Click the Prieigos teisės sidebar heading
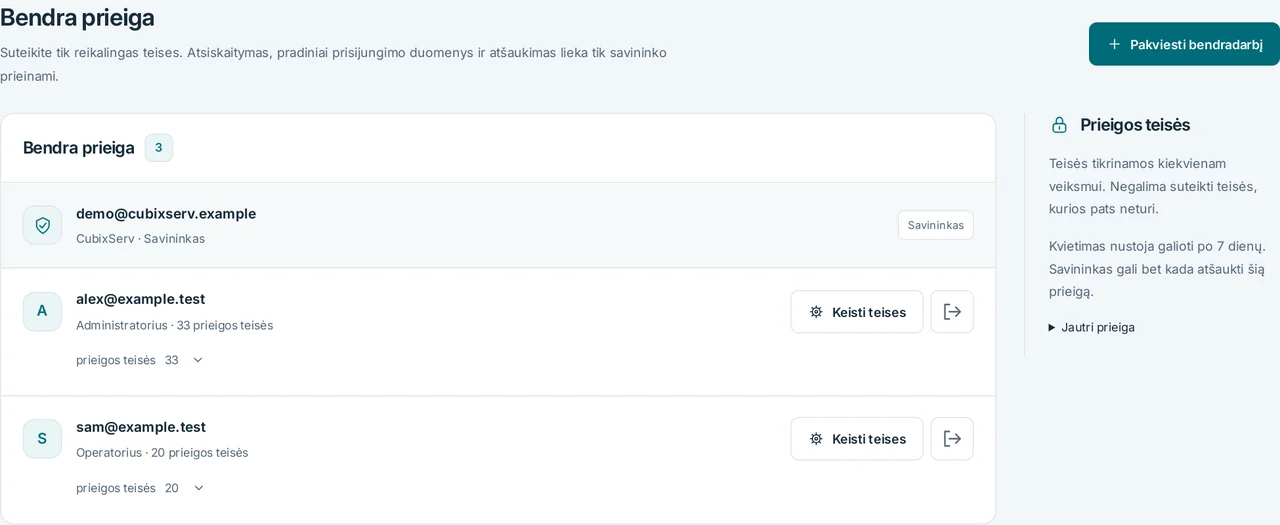Viewport: 1280px width, 525px height. (1135, 125)
